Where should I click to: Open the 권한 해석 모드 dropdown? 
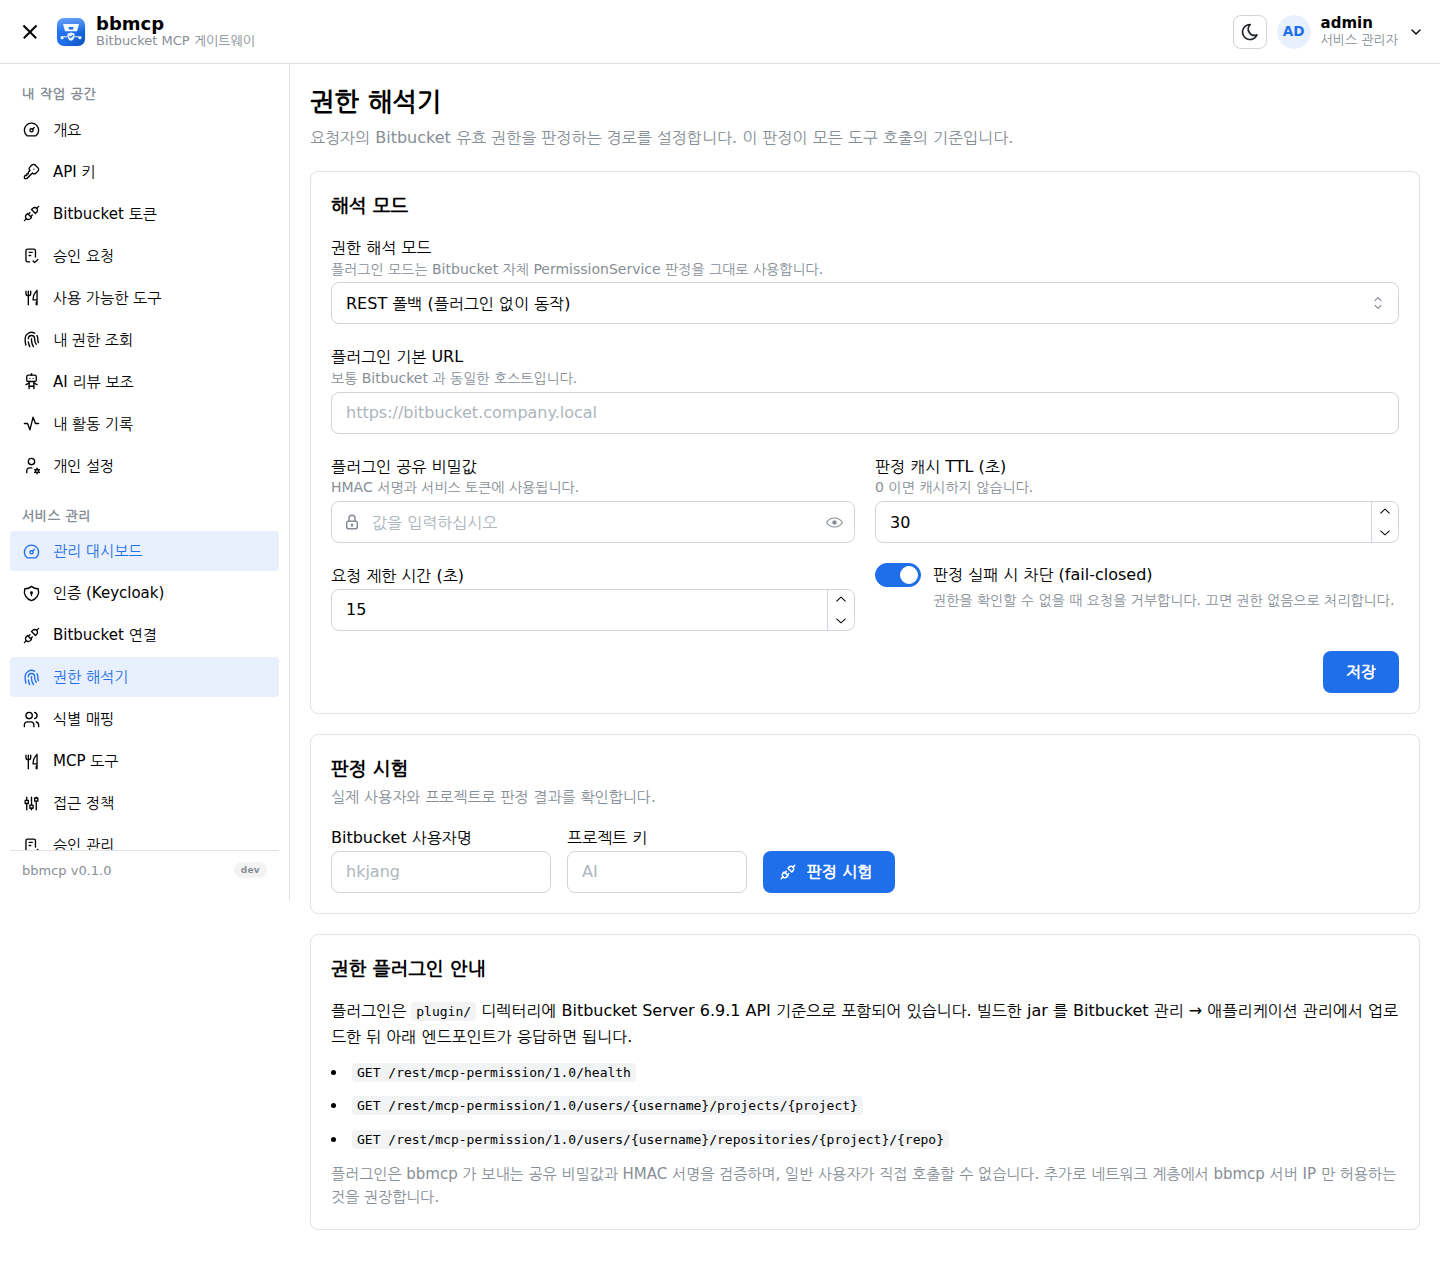coord(864,303)
